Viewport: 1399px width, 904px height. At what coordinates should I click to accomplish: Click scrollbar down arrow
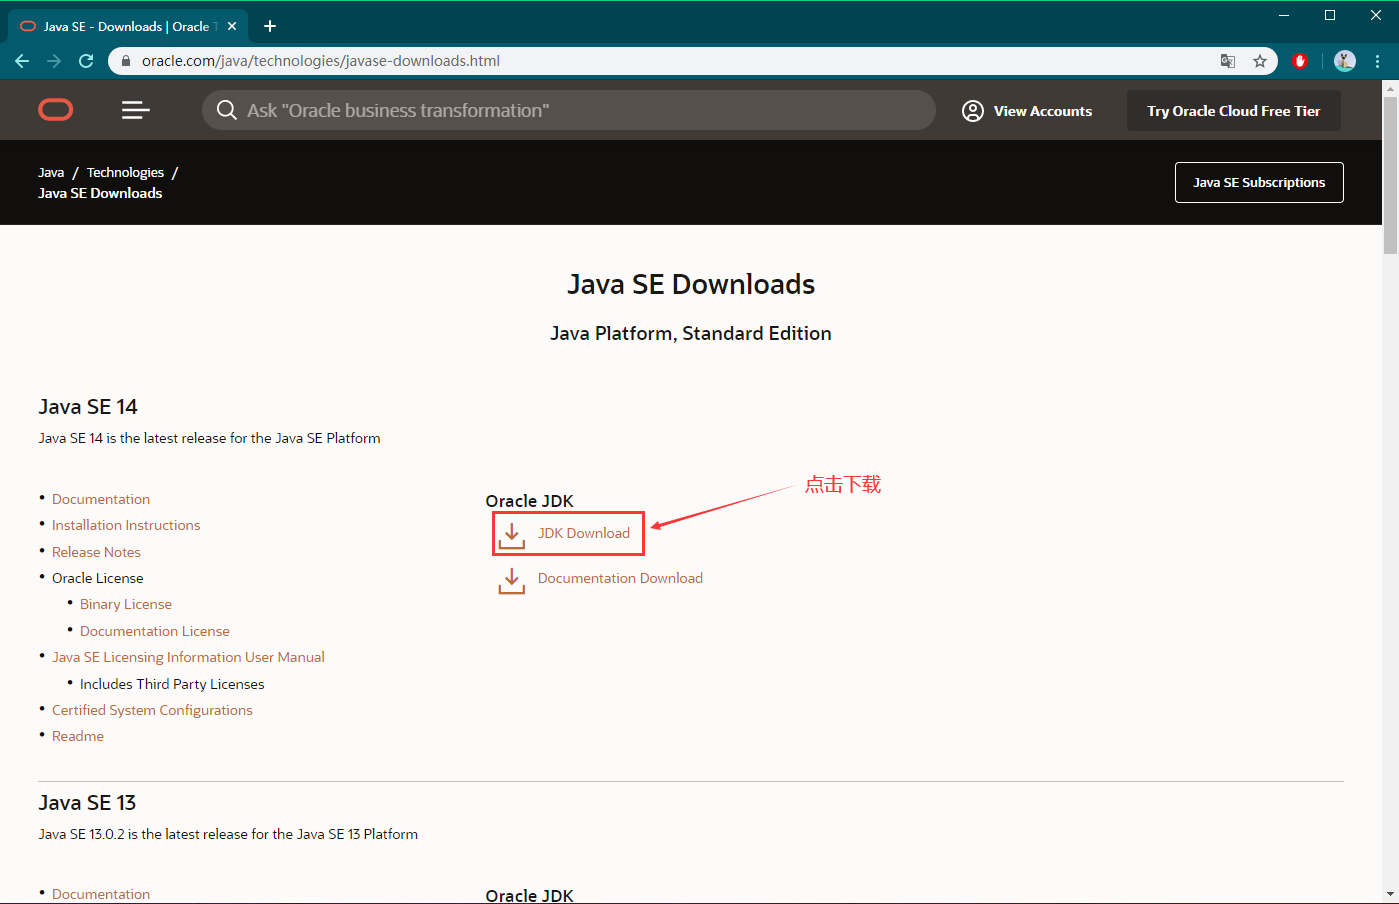point(1390,894)
